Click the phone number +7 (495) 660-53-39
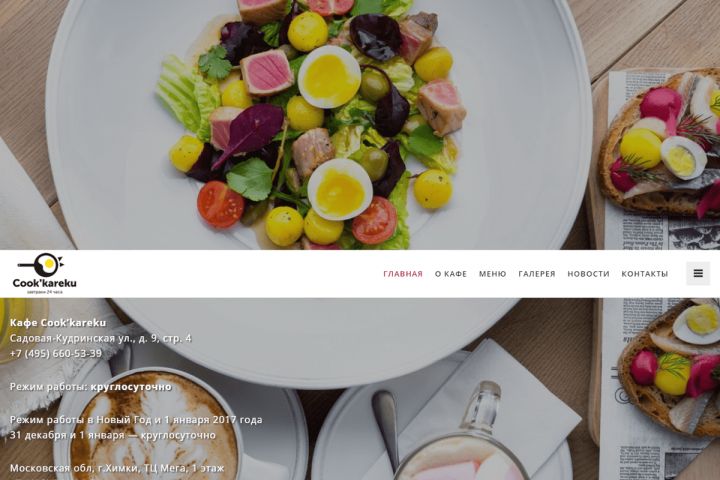 (56, 353)
